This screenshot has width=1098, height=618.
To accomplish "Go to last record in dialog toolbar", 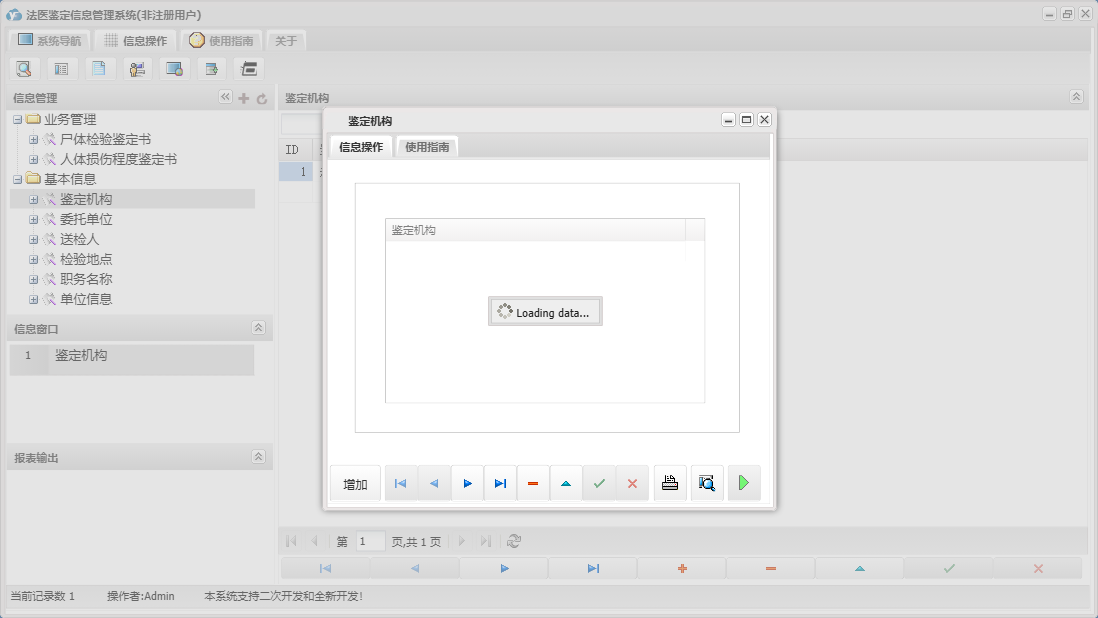I will pyautogui.click(x=500, y=484).
